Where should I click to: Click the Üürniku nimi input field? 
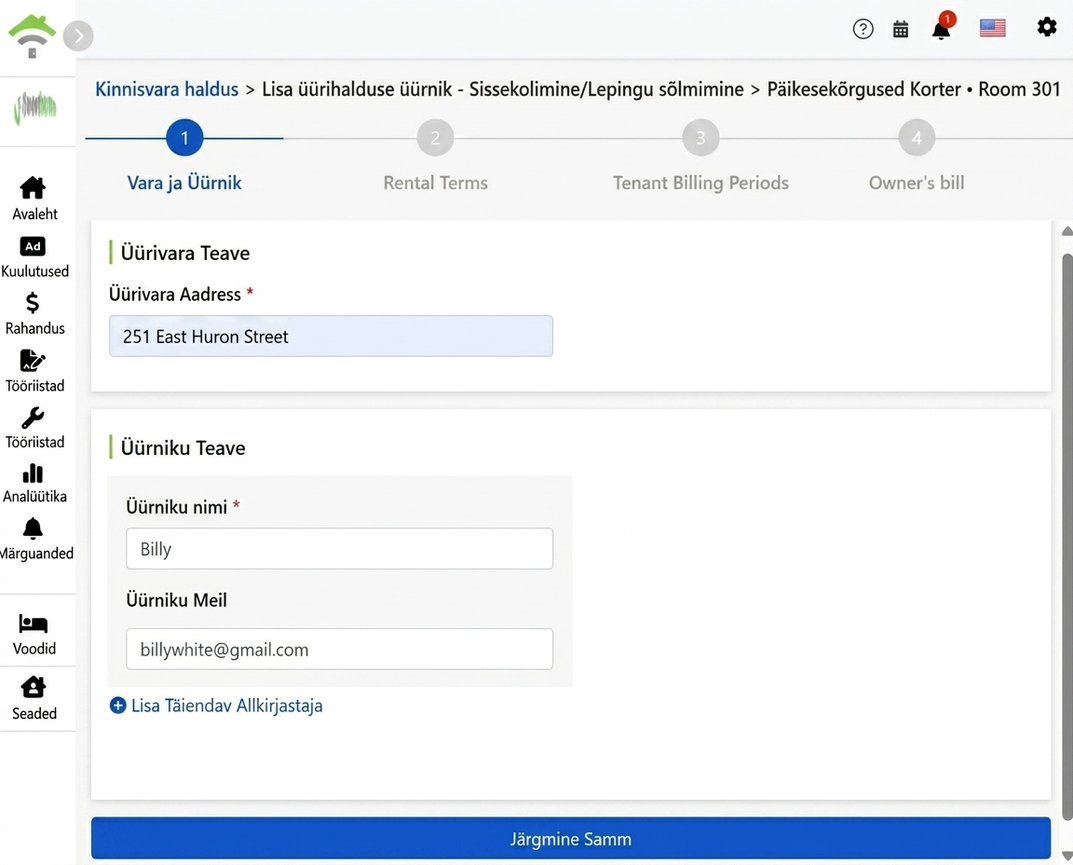(339, 548)
